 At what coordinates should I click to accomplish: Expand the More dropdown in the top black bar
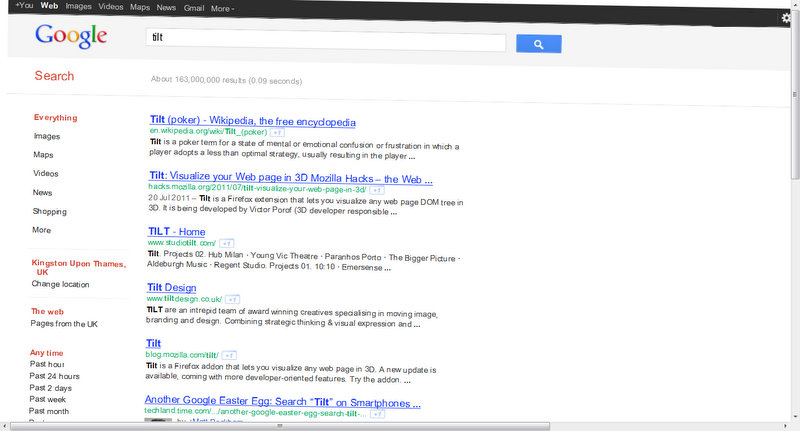222,8
